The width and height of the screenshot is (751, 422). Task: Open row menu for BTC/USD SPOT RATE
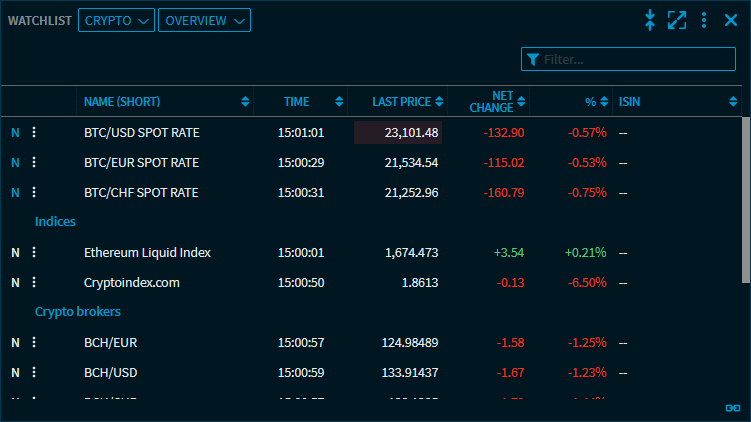click(34, 132)
